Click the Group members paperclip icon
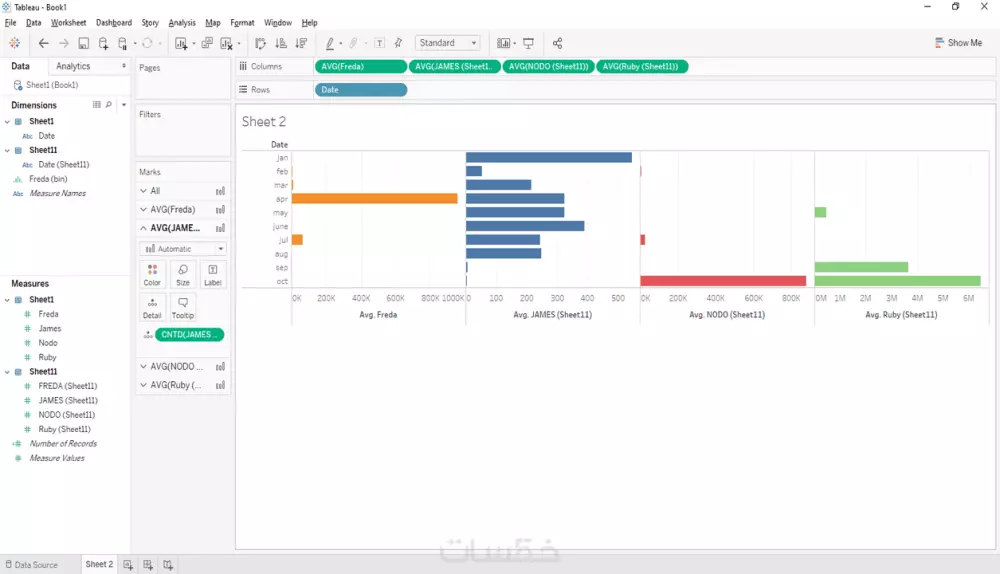 pyautogui.click(x=353, y=43)
